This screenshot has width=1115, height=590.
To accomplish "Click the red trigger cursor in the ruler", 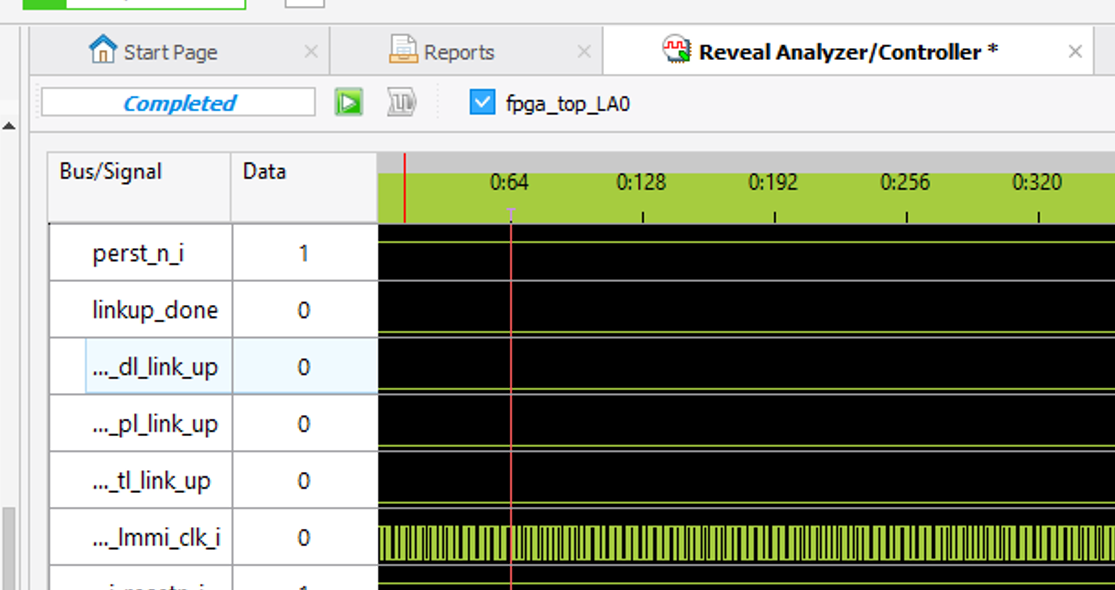I will click(405, 188).
